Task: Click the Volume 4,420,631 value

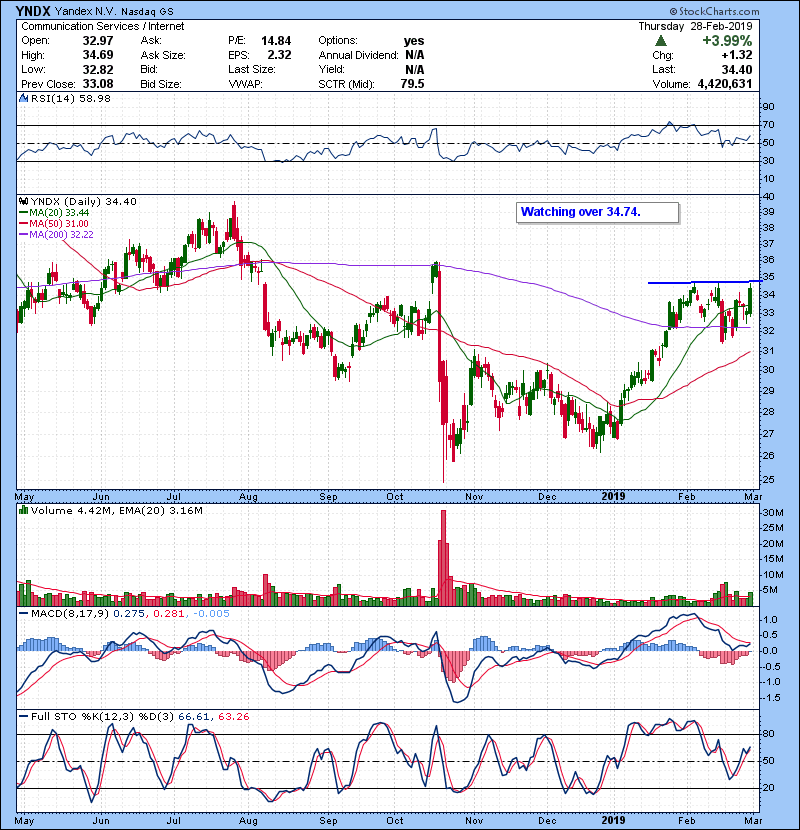Action: pos(725,84)
